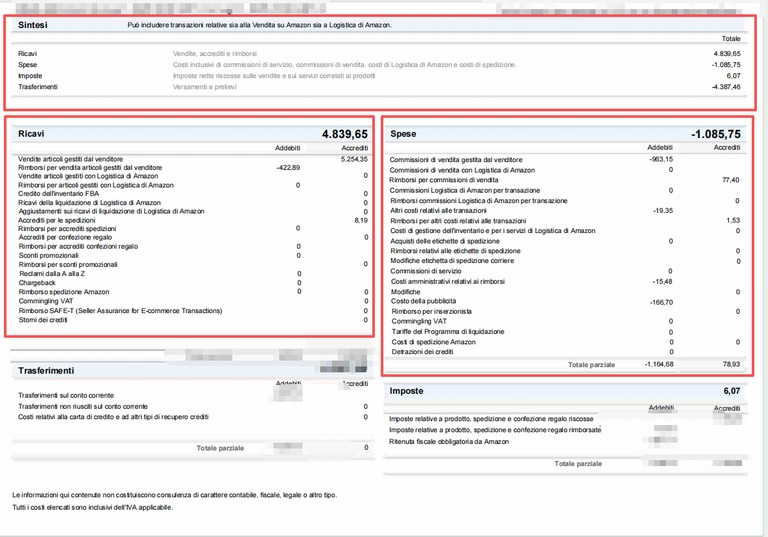Click the 78,93 subtotal value
Screen dimensions: 768x537
731,364
